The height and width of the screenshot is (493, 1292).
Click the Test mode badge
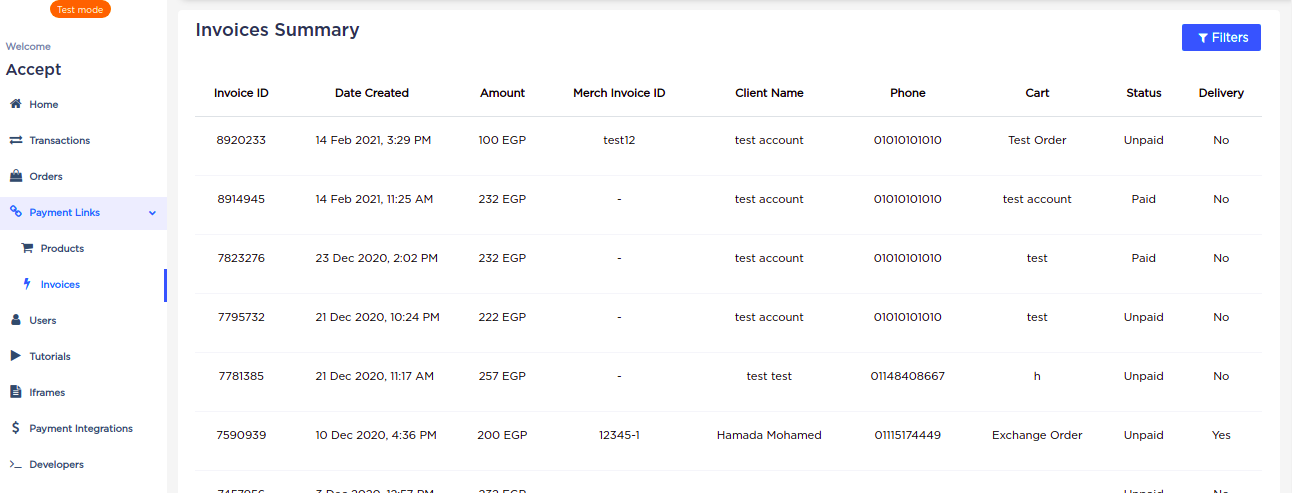click(80, 9)
